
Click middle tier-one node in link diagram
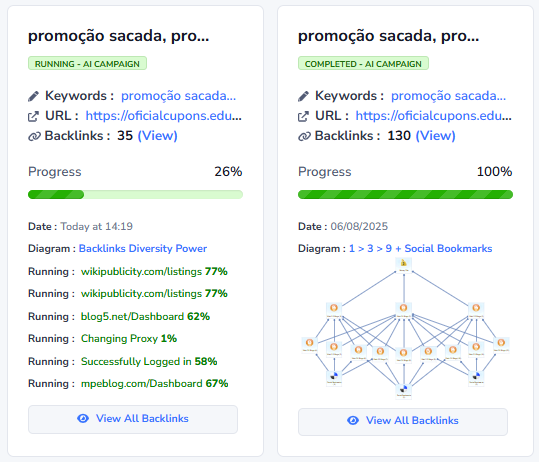pos(404,310)
